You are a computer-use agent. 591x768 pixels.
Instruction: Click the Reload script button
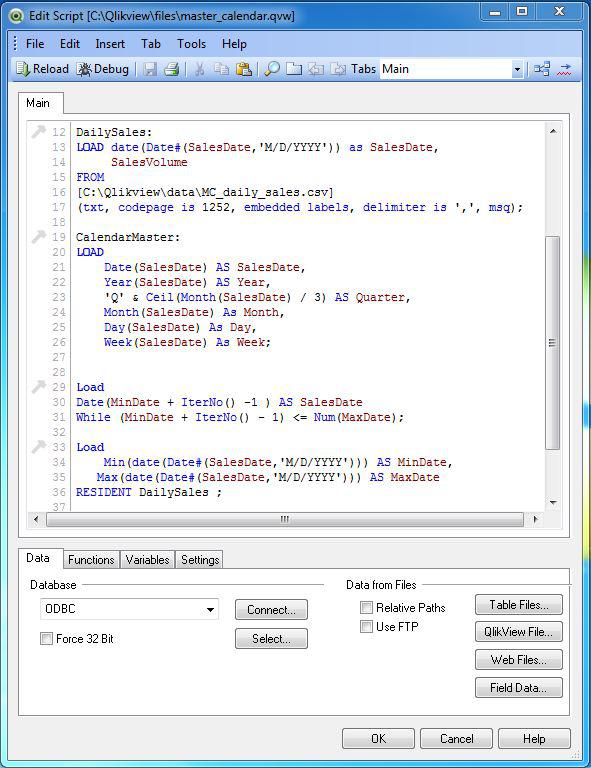pos(43,69)
